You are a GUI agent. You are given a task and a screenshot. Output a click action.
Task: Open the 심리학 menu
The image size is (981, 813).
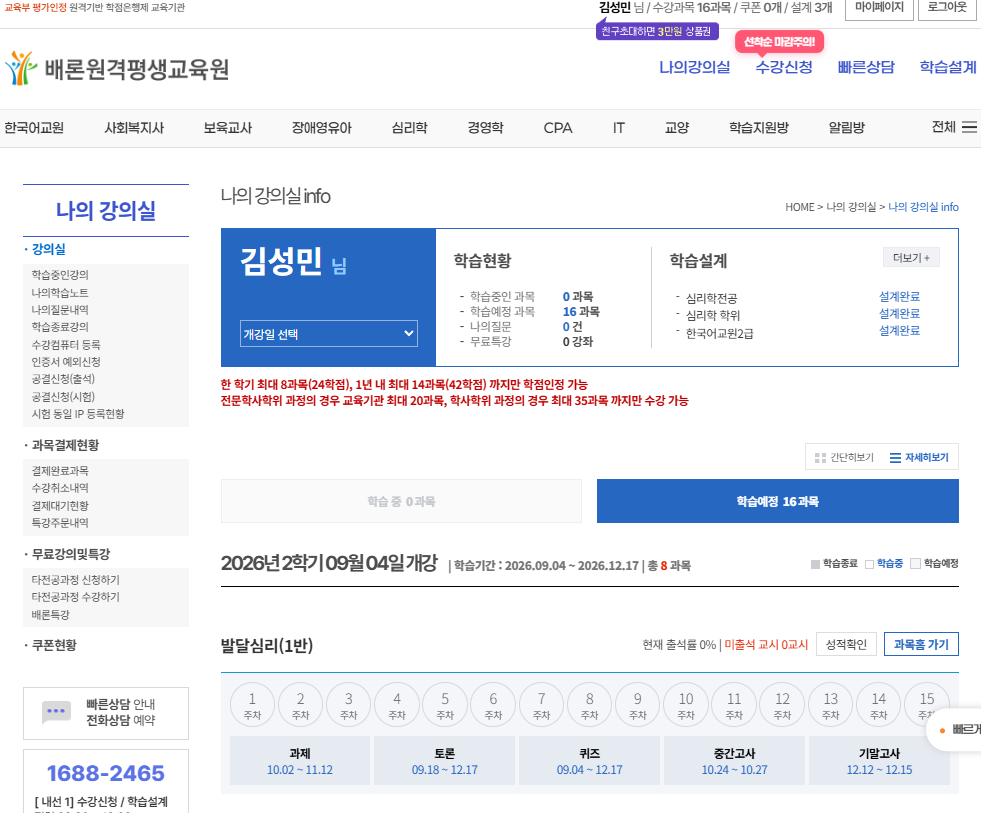409,128
